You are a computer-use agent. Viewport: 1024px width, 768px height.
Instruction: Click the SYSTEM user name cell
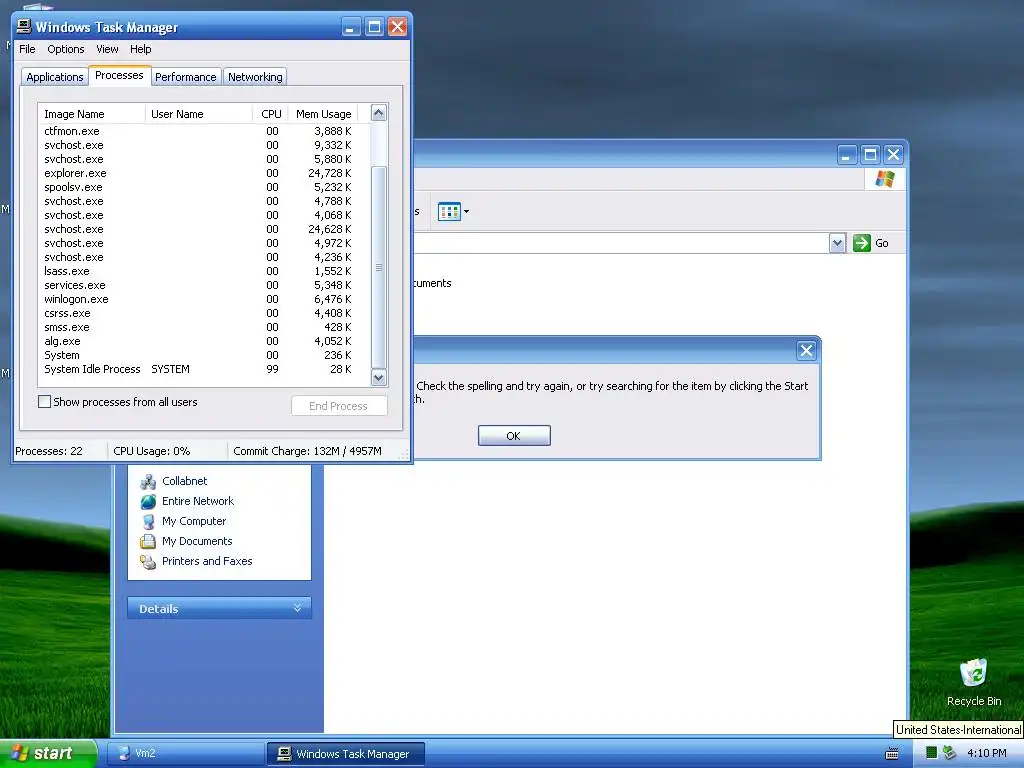pos(170,370)
